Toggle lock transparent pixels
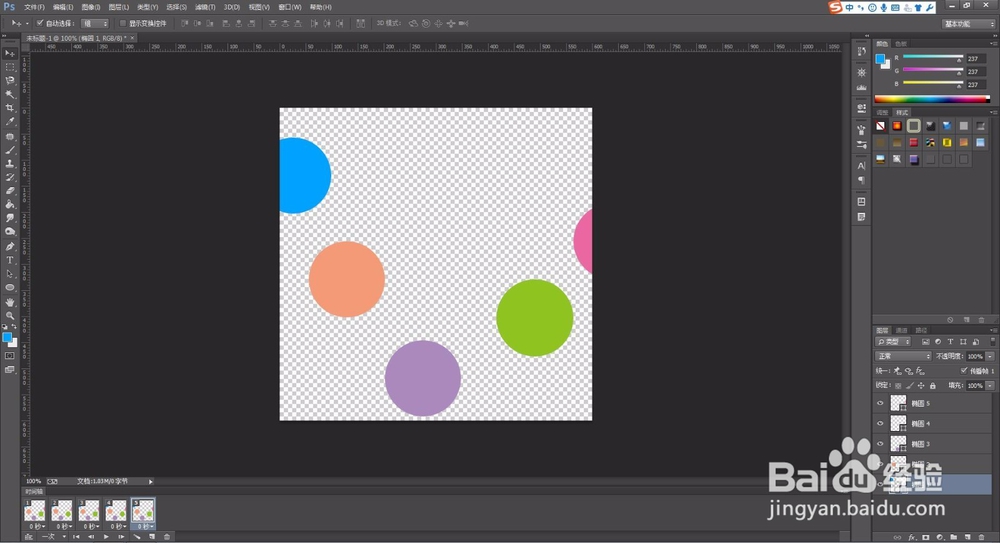This screenshot has height=543, width=1000. (898, 385)
